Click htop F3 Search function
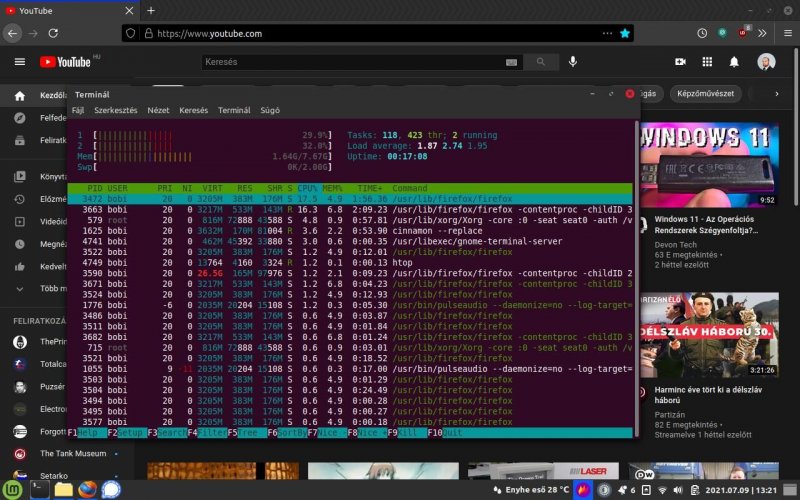 point(167,433)
